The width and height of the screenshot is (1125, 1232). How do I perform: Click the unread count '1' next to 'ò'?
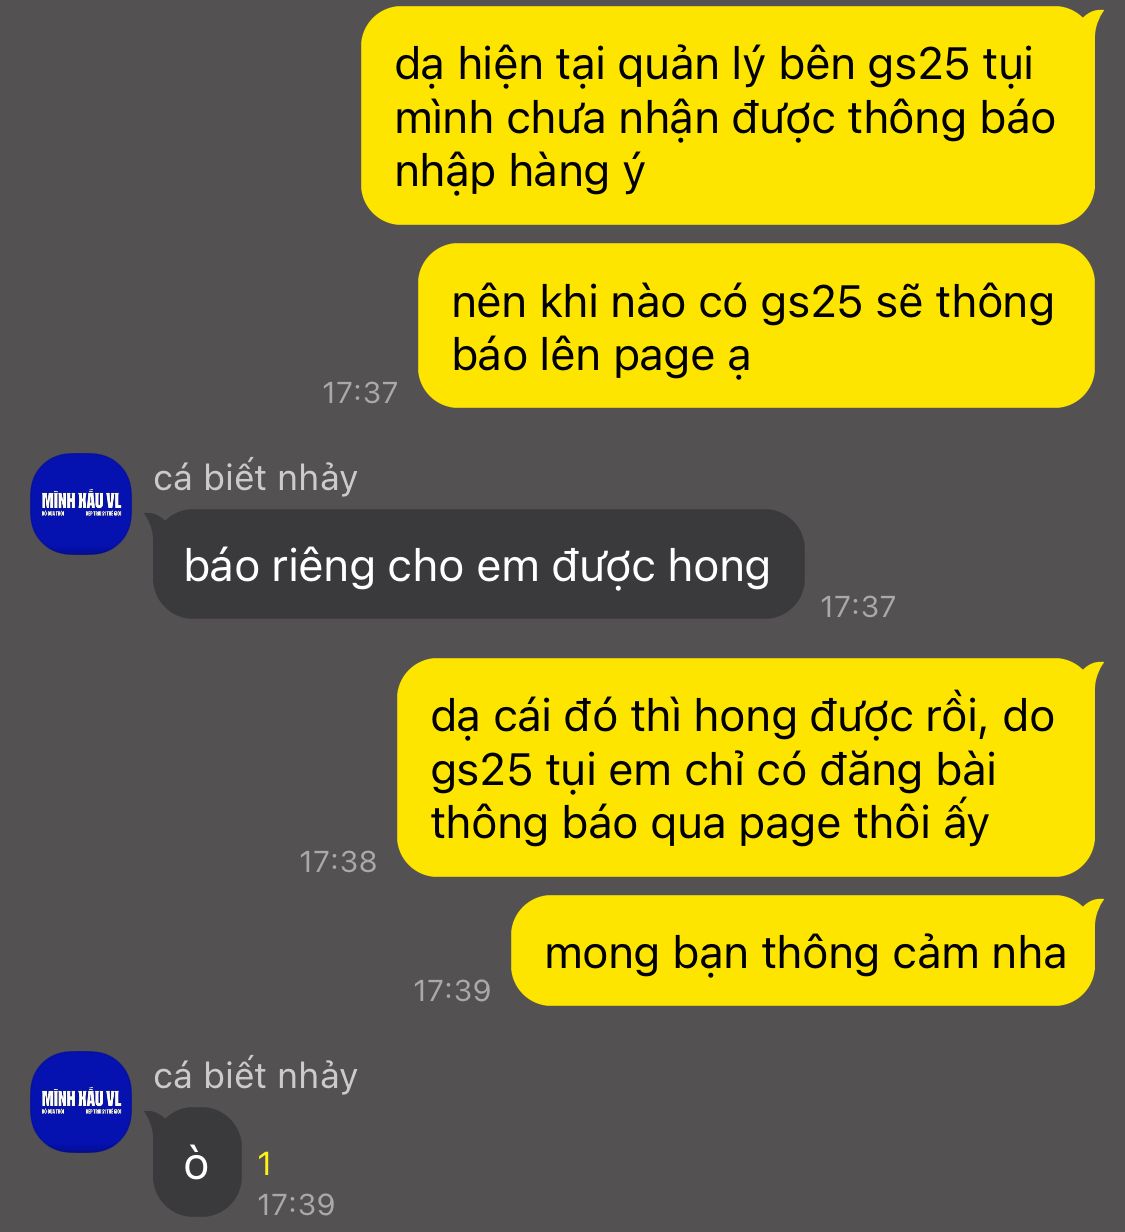coord(265,1164)
